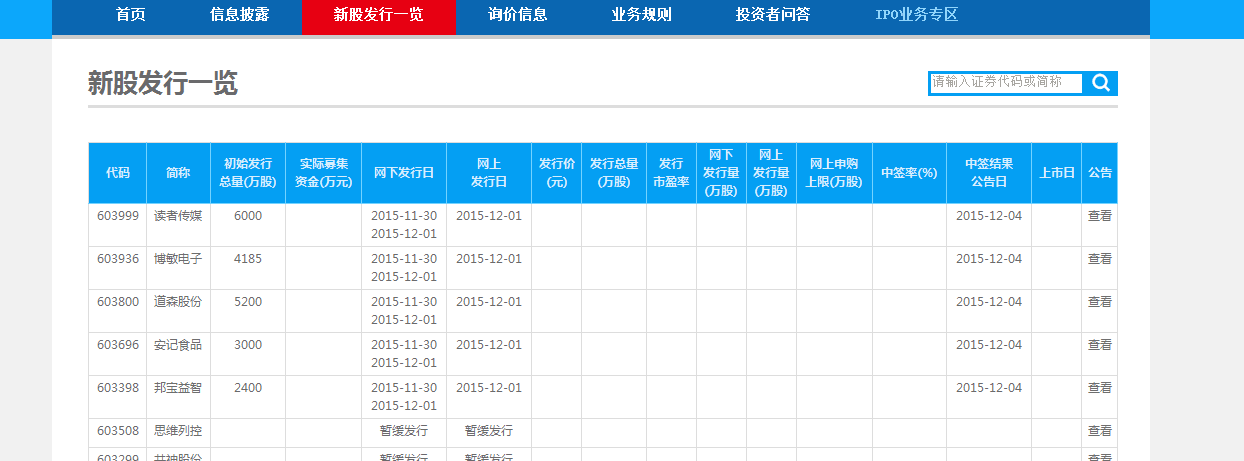
Task: Click the 上市日 column header
Action: pos(1056,173)
